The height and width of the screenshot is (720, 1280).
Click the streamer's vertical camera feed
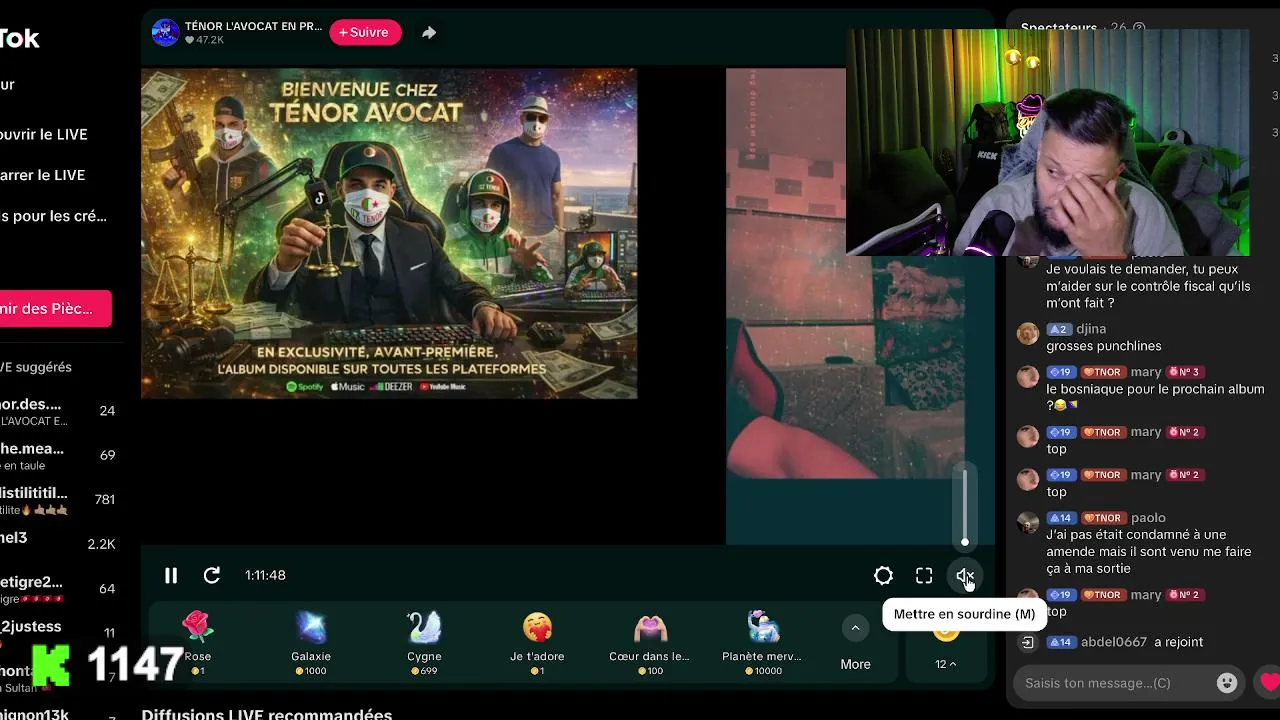(845, 305)
